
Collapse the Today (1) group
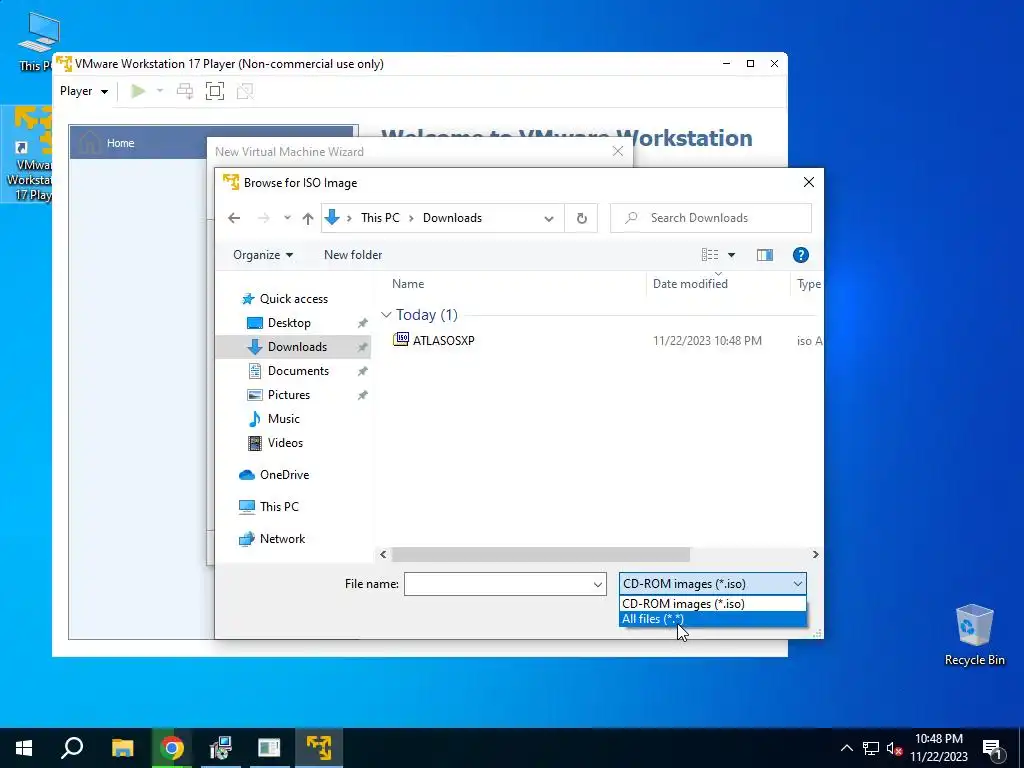coord(386,315)
